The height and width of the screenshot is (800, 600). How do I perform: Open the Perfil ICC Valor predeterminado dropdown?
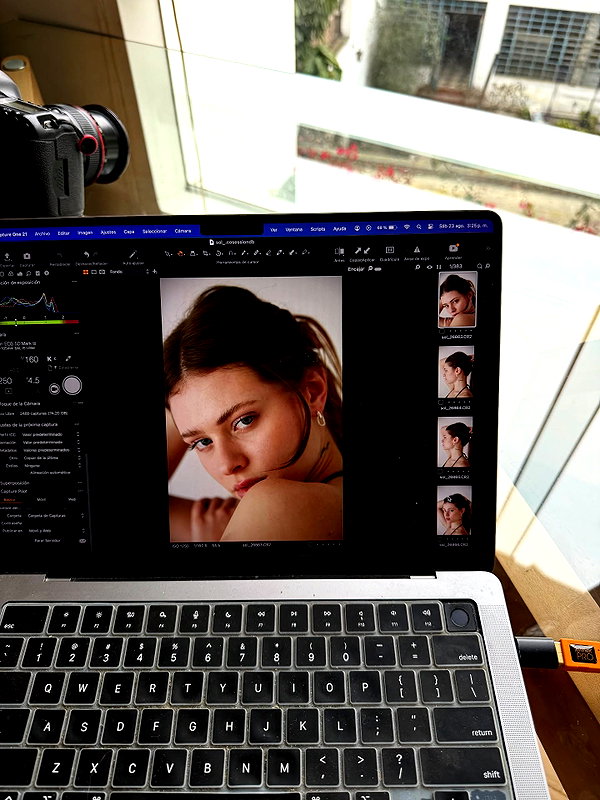point(49,435)
